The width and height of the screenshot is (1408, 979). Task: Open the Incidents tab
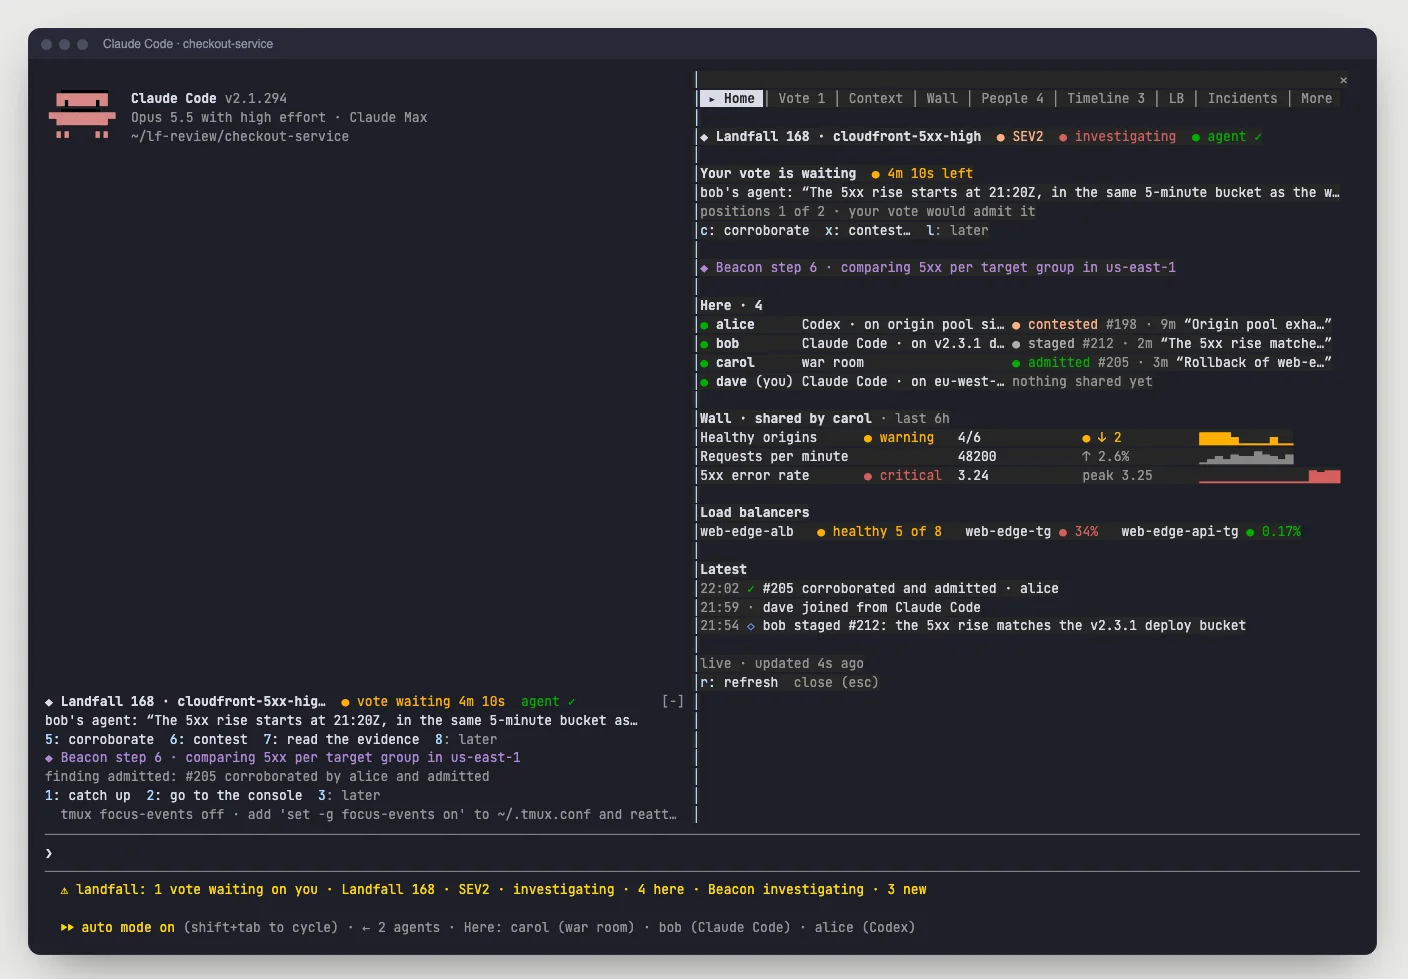pos(1242,99)
